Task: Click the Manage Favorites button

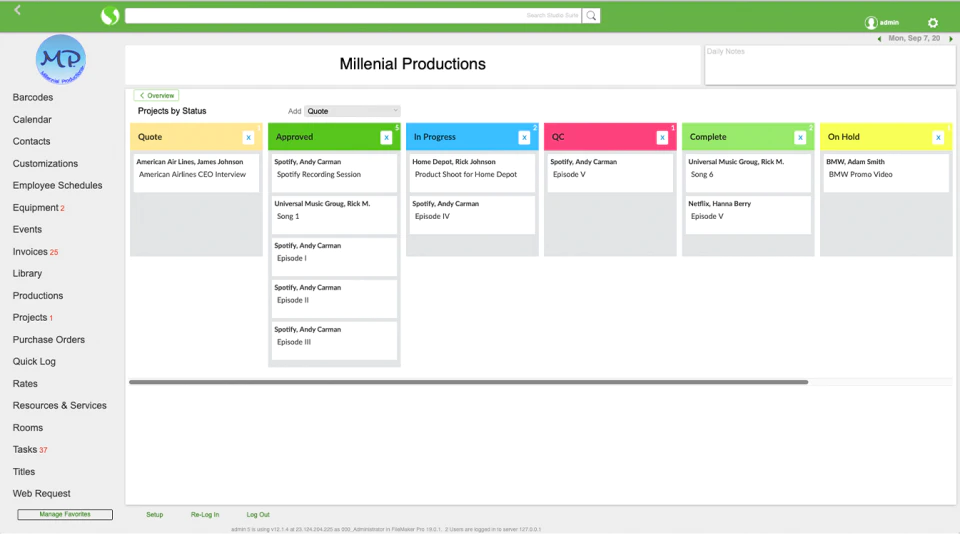Action: [x=65, y=515]
